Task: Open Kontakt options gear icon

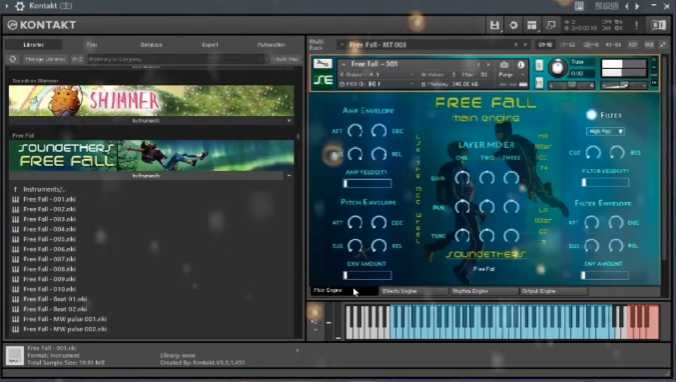Action: point(513,25)
